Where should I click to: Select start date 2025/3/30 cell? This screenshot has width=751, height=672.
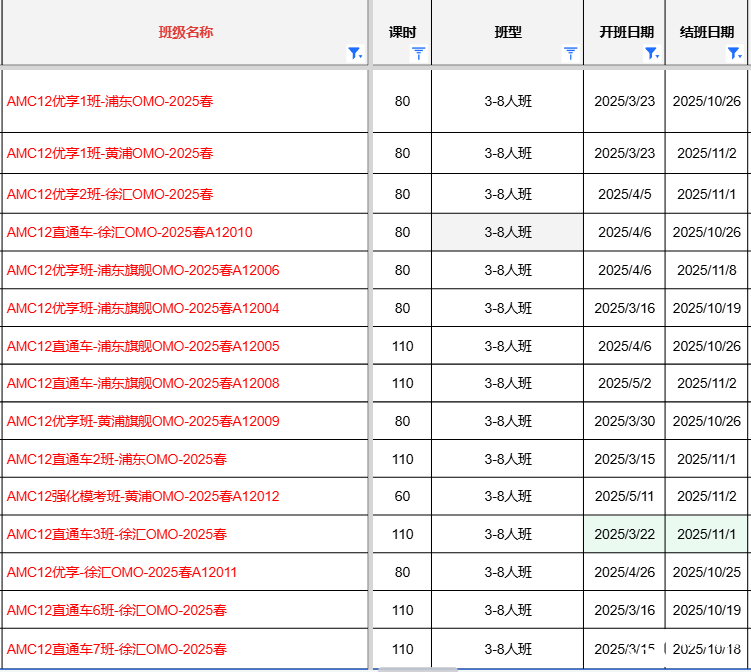(x=625, y=421)
